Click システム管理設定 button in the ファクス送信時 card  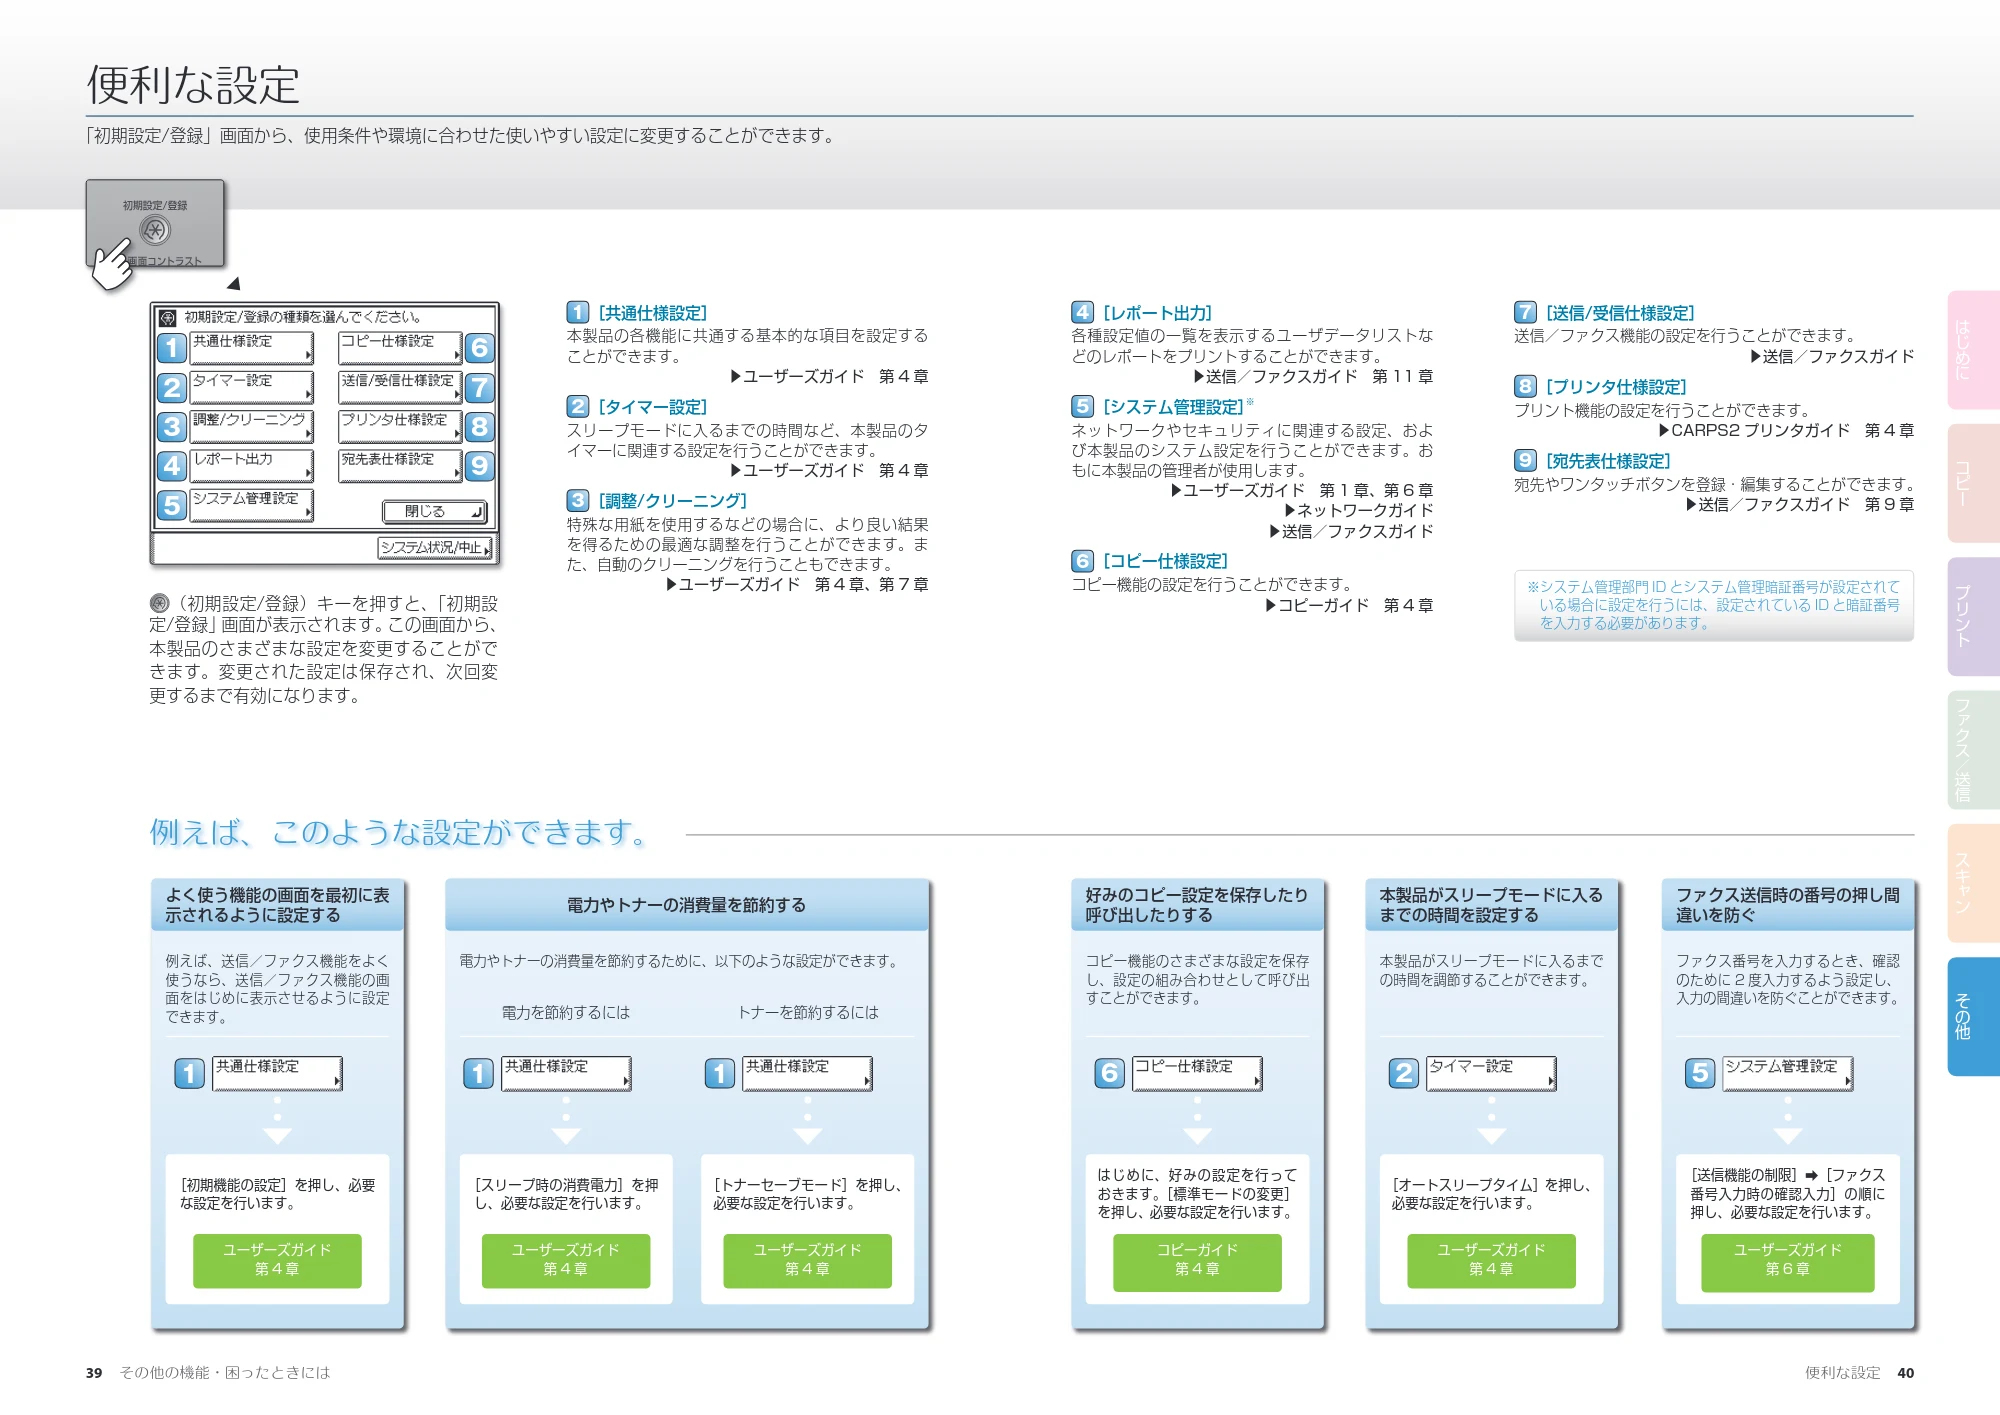(x=1788, y=1073)
